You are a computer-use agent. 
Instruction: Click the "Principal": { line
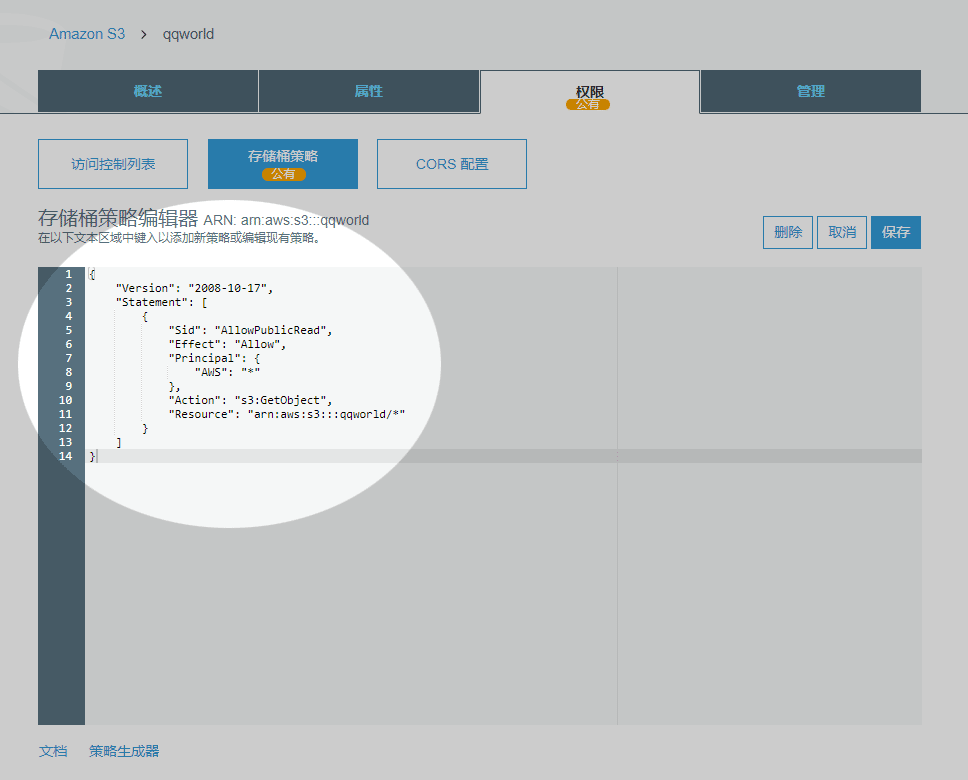214,358
